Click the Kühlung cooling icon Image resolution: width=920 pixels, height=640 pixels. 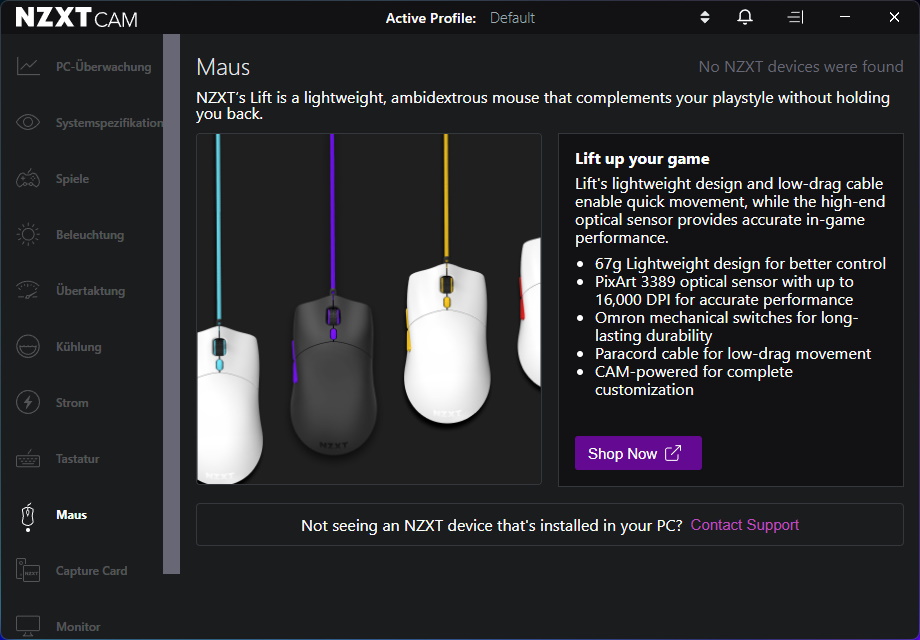click(27, 346)
